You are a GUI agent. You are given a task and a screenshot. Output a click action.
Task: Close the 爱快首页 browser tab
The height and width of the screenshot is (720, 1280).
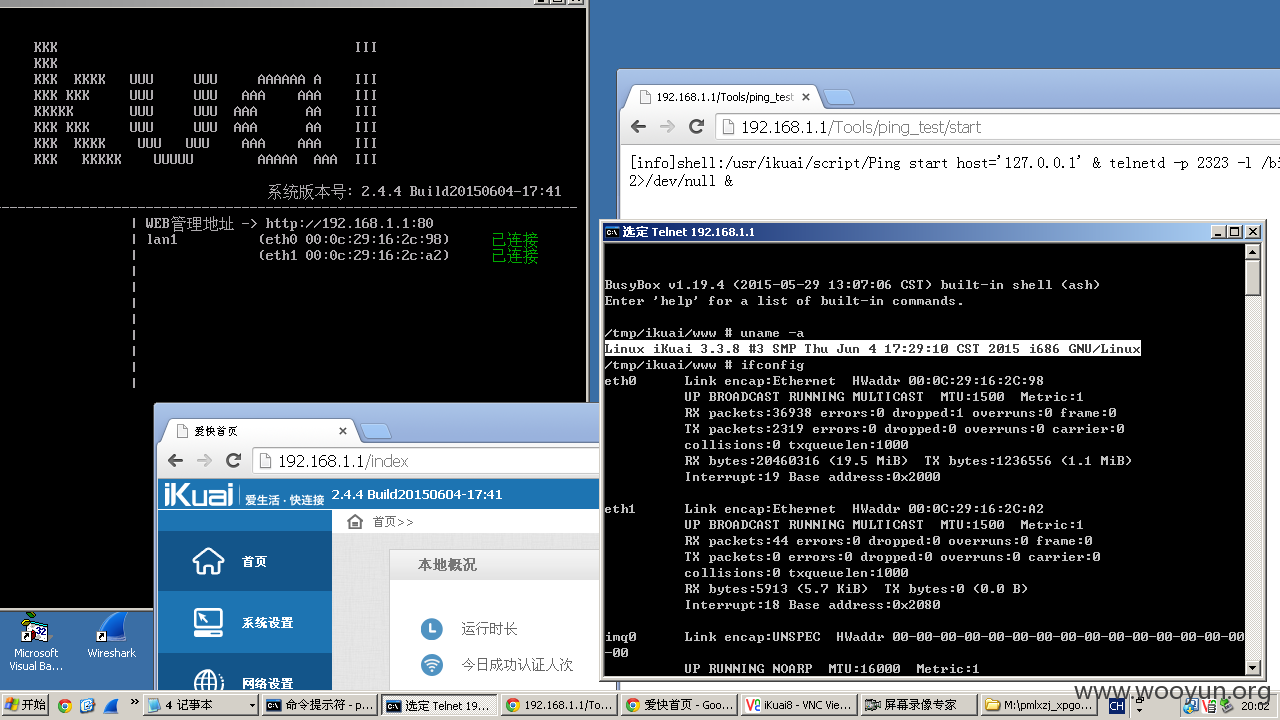tap(342, 431)
